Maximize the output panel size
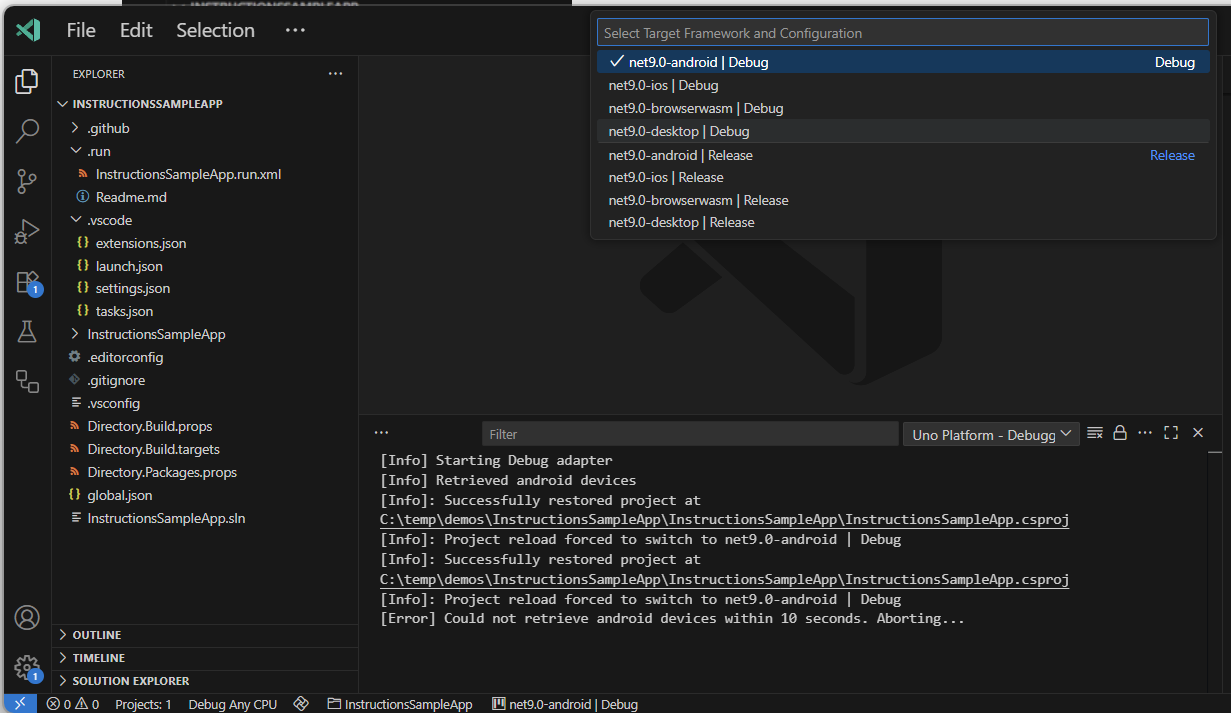The width and height of the screenshot is (1231, 713). coord(1171,433)
